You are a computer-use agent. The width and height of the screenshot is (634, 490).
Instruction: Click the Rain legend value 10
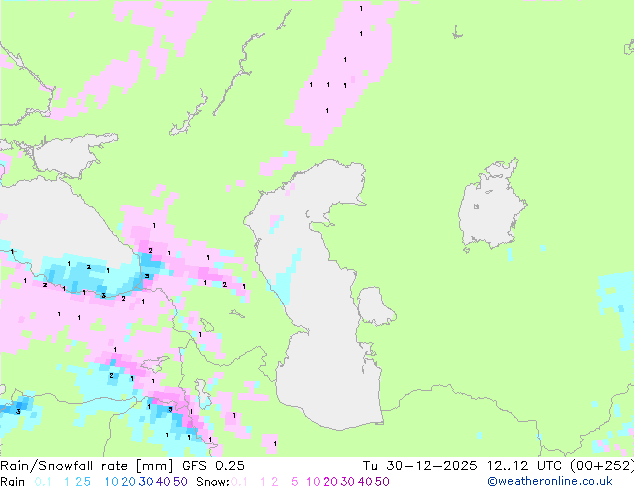tap(111, 482)
